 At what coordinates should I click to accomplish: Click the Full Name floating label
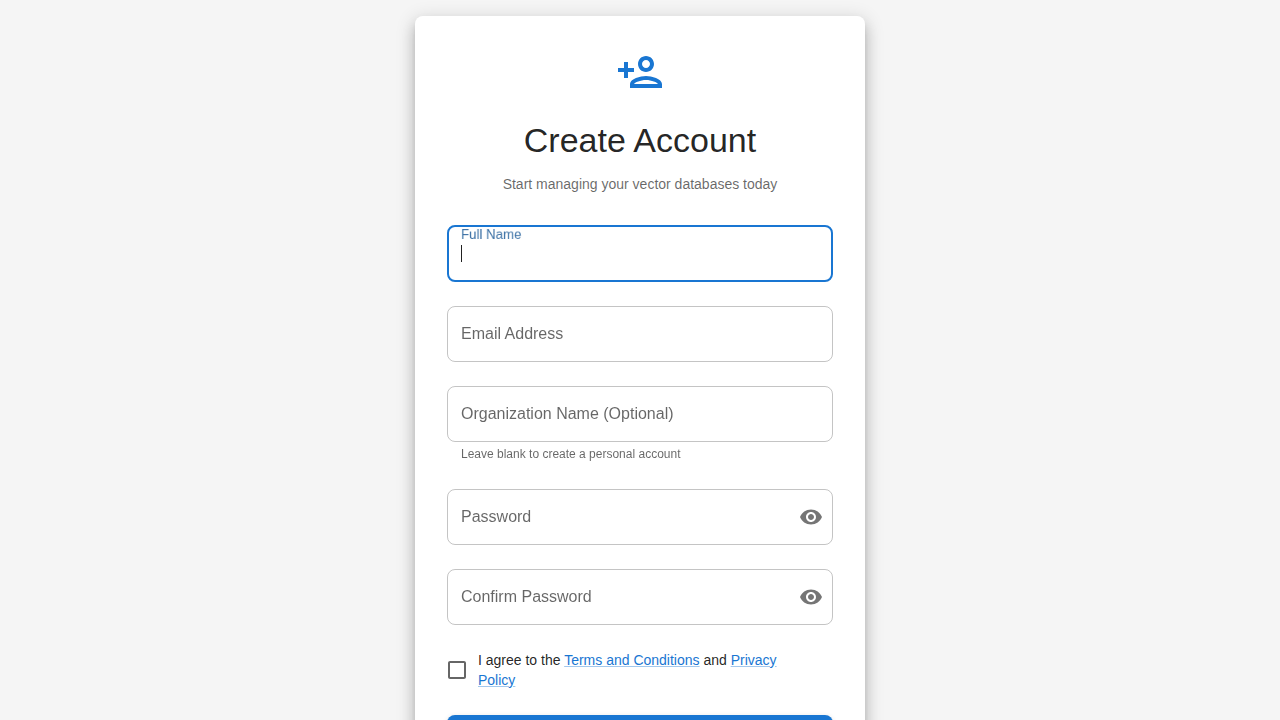coord(491,234)
